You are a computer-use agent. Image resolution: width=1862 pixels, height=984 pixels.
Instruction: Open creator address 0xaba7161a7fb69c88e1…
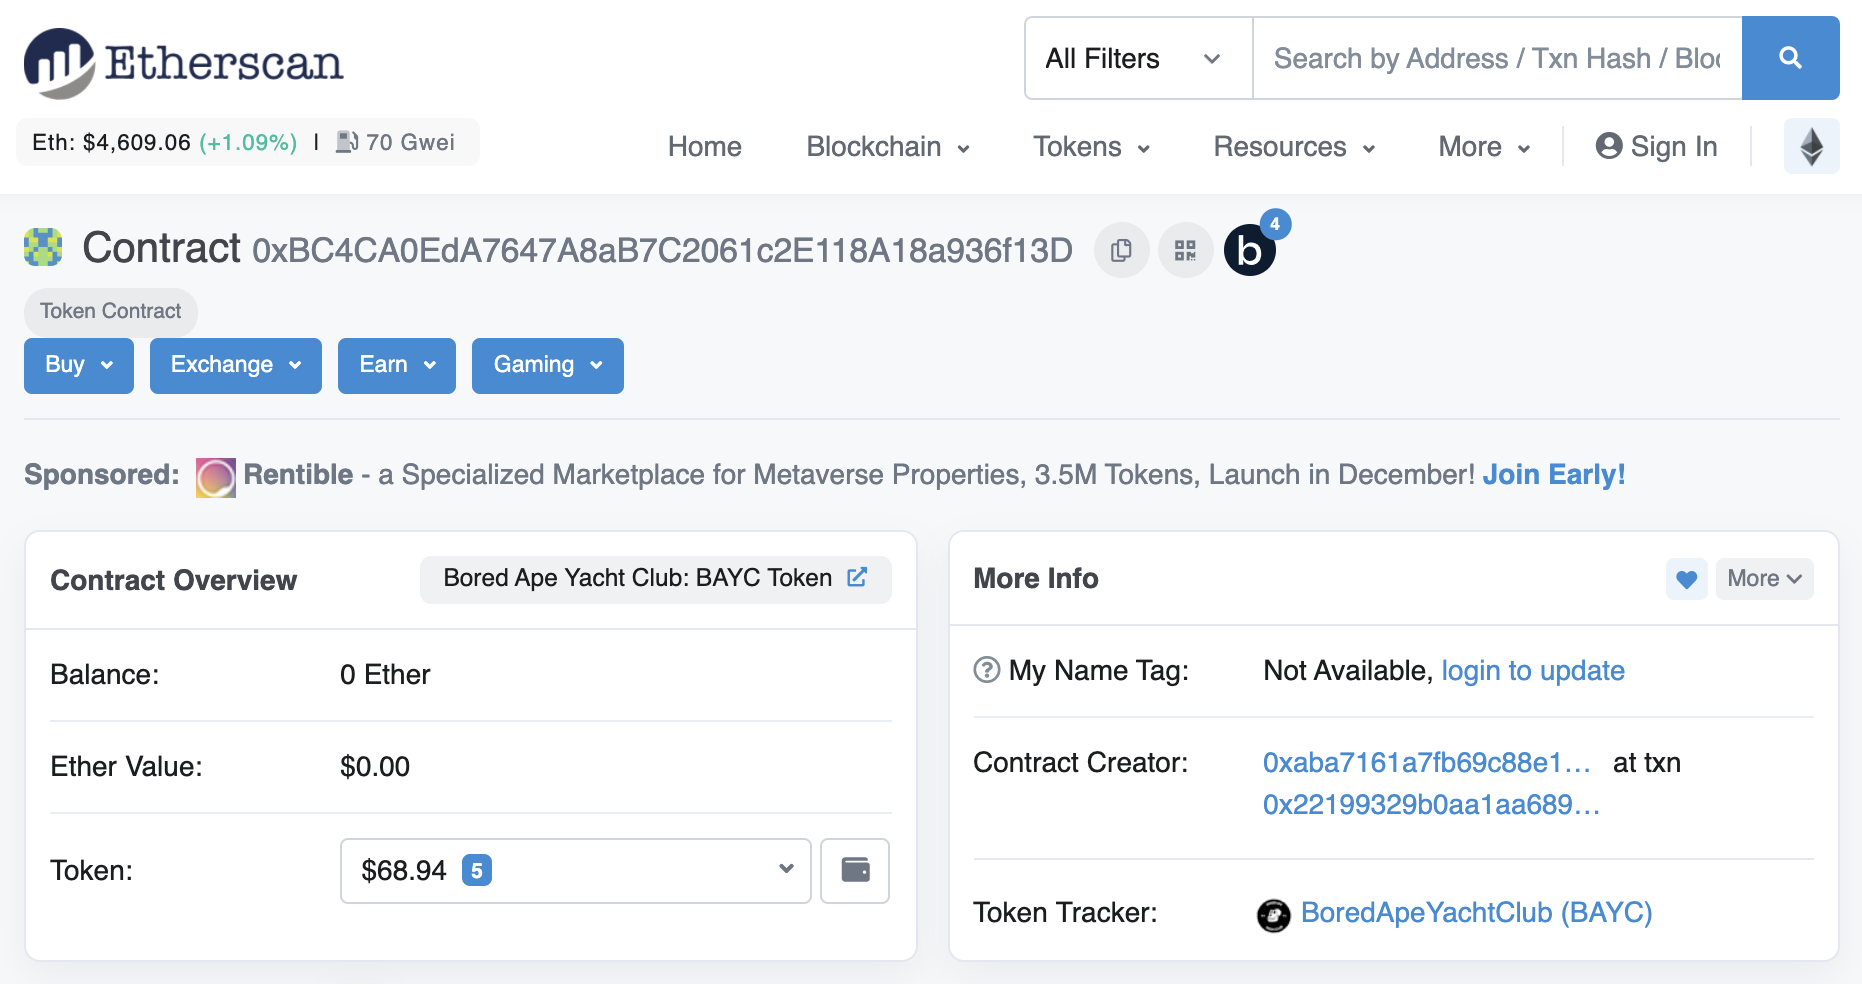[x=1426, y=763]
